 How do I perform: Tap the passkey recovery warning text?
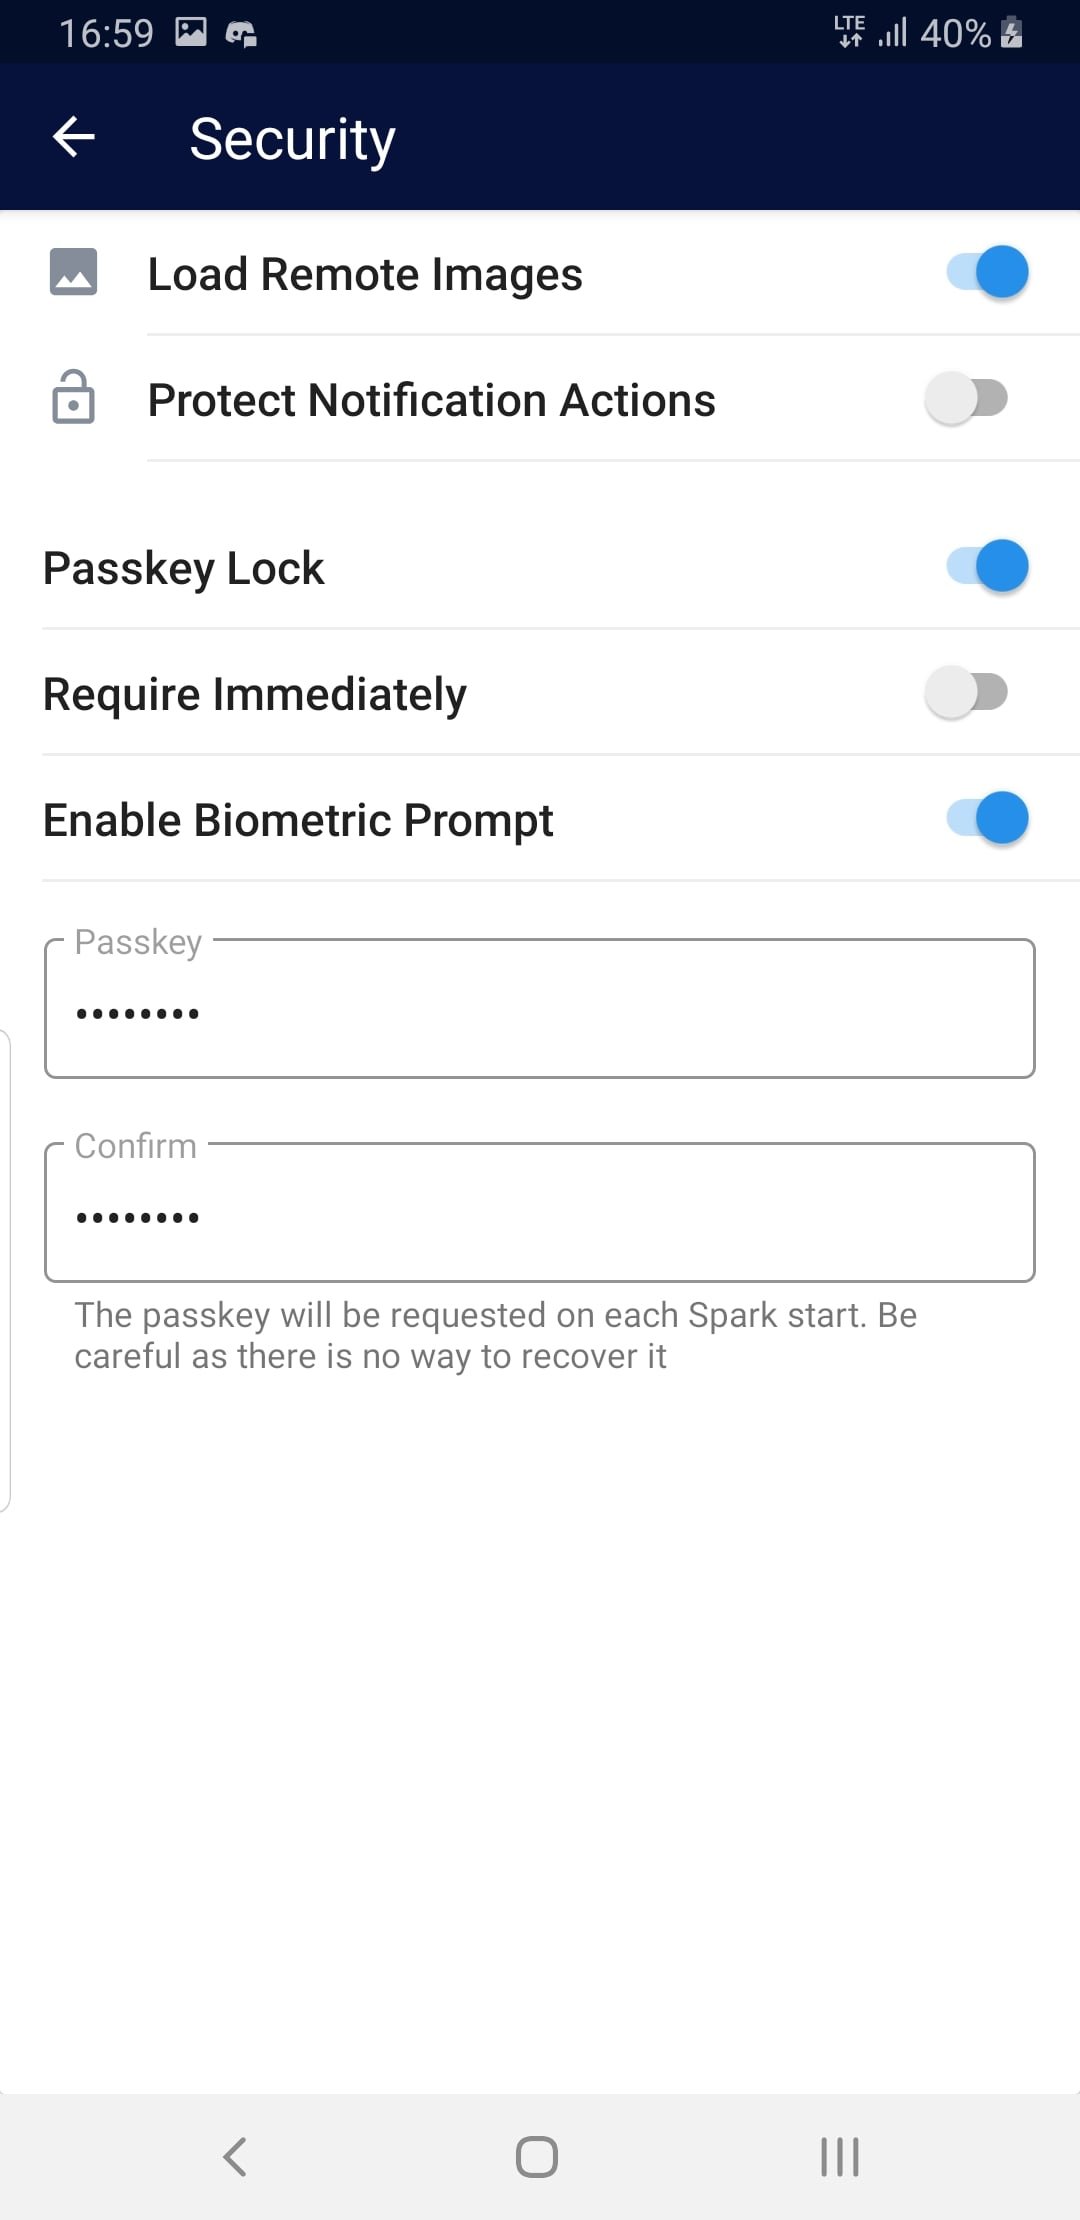click(x=495, y=1336)
